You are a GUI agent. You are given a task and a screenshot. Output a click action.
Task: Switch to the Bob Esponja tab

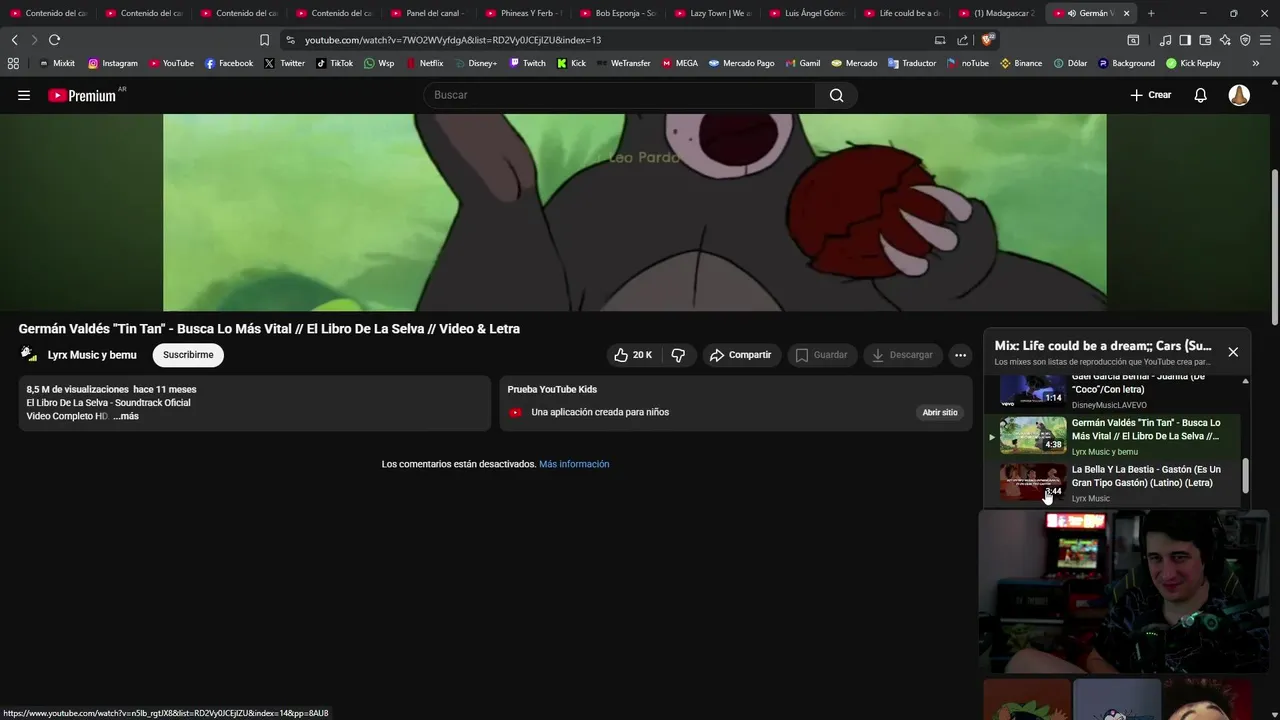point(617,13)
